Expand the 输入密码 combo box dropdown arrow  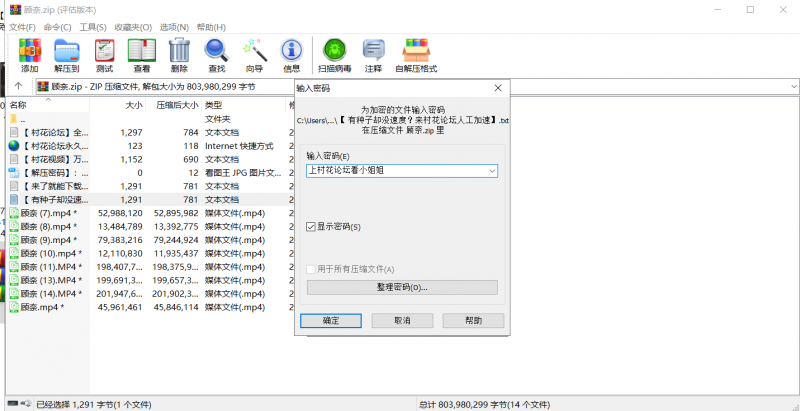pos(492,171)
